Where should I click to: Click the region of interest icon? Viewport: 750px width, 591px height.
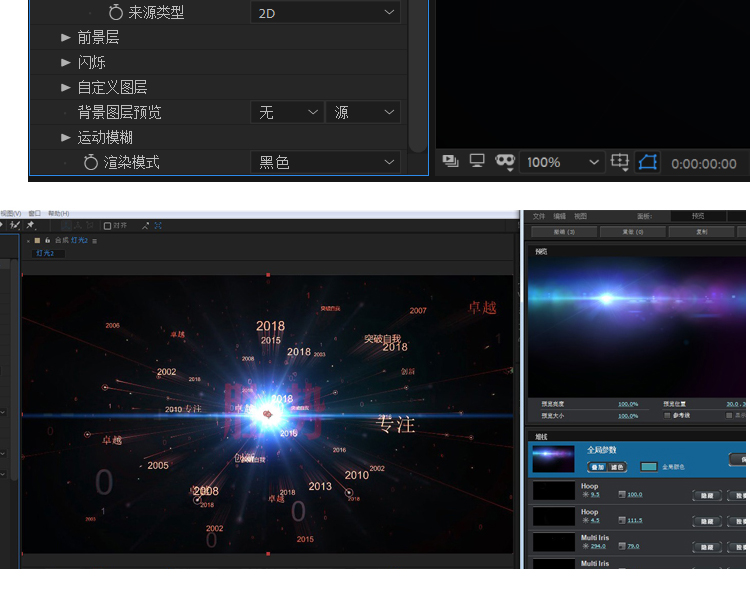point(620,162)
